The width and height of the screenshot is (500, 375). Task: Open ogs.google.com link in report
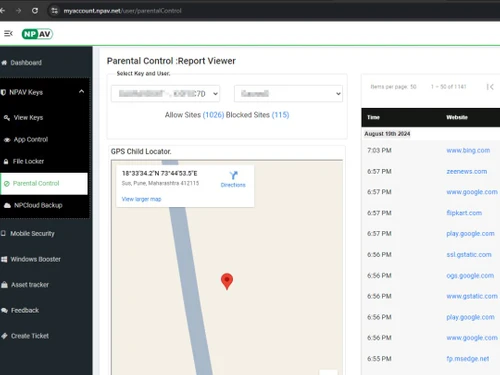tap(470, 276)
